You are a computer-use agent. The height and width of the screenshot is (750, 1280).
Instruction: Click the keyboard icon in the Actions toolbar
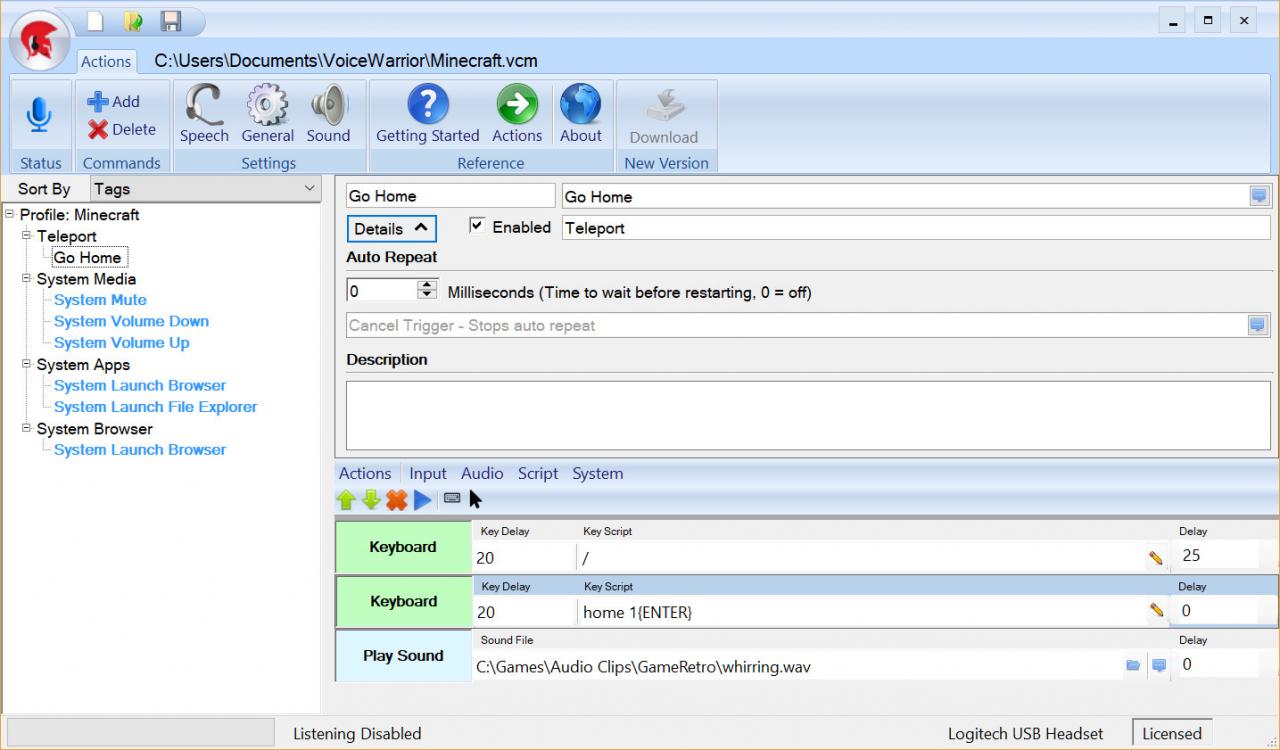coord(452,498)
